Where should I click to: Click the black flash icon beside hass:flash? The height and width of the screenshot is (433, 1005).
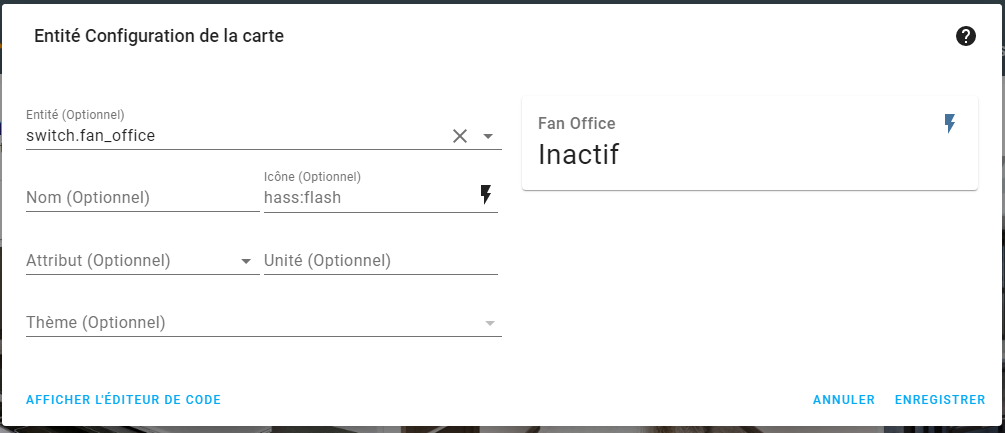(486, 195)
